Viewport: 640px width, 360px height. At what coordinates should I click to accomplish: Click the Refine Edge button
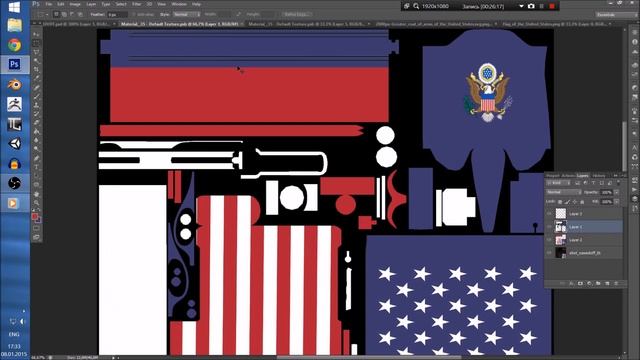click(x=297, y=14)
